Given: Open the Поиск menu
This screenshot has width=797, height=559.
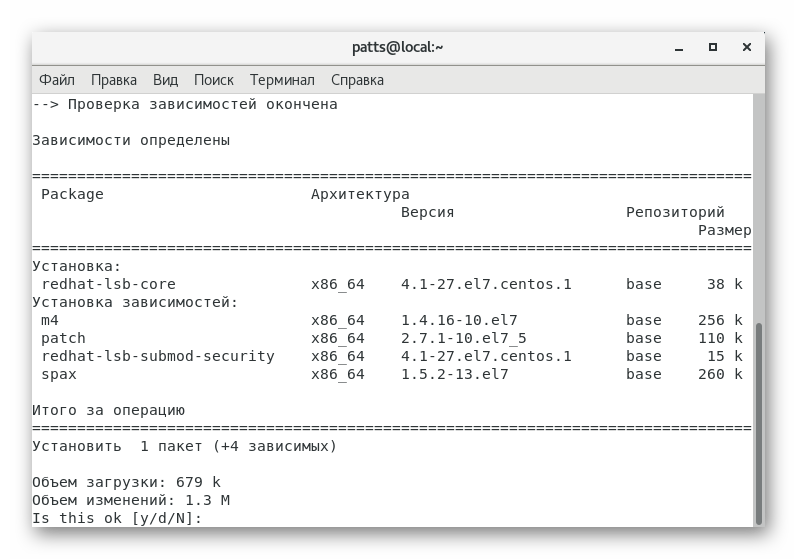Looking at the screenshot, I should (213, 80).
